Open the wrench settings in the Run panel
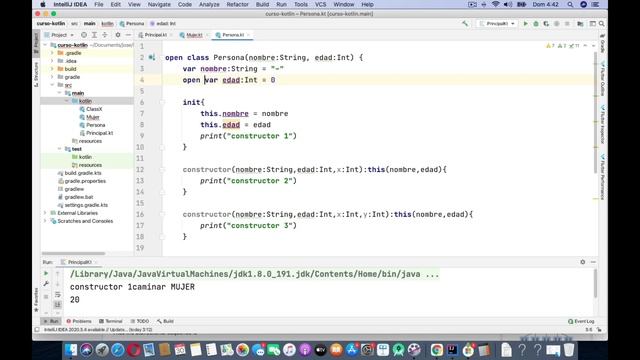 [46, 284]
